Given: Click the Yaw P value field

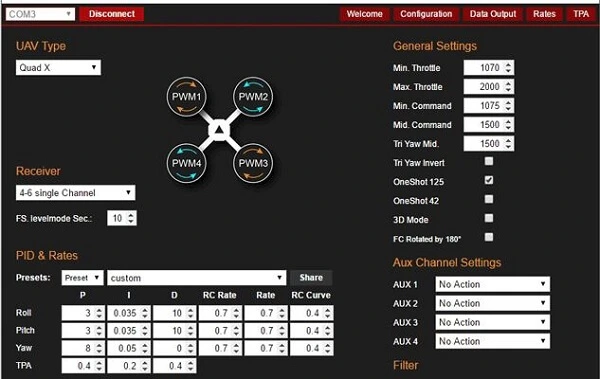Looking at the screenshot, I should pyautogui.click(x=83, y=348).
